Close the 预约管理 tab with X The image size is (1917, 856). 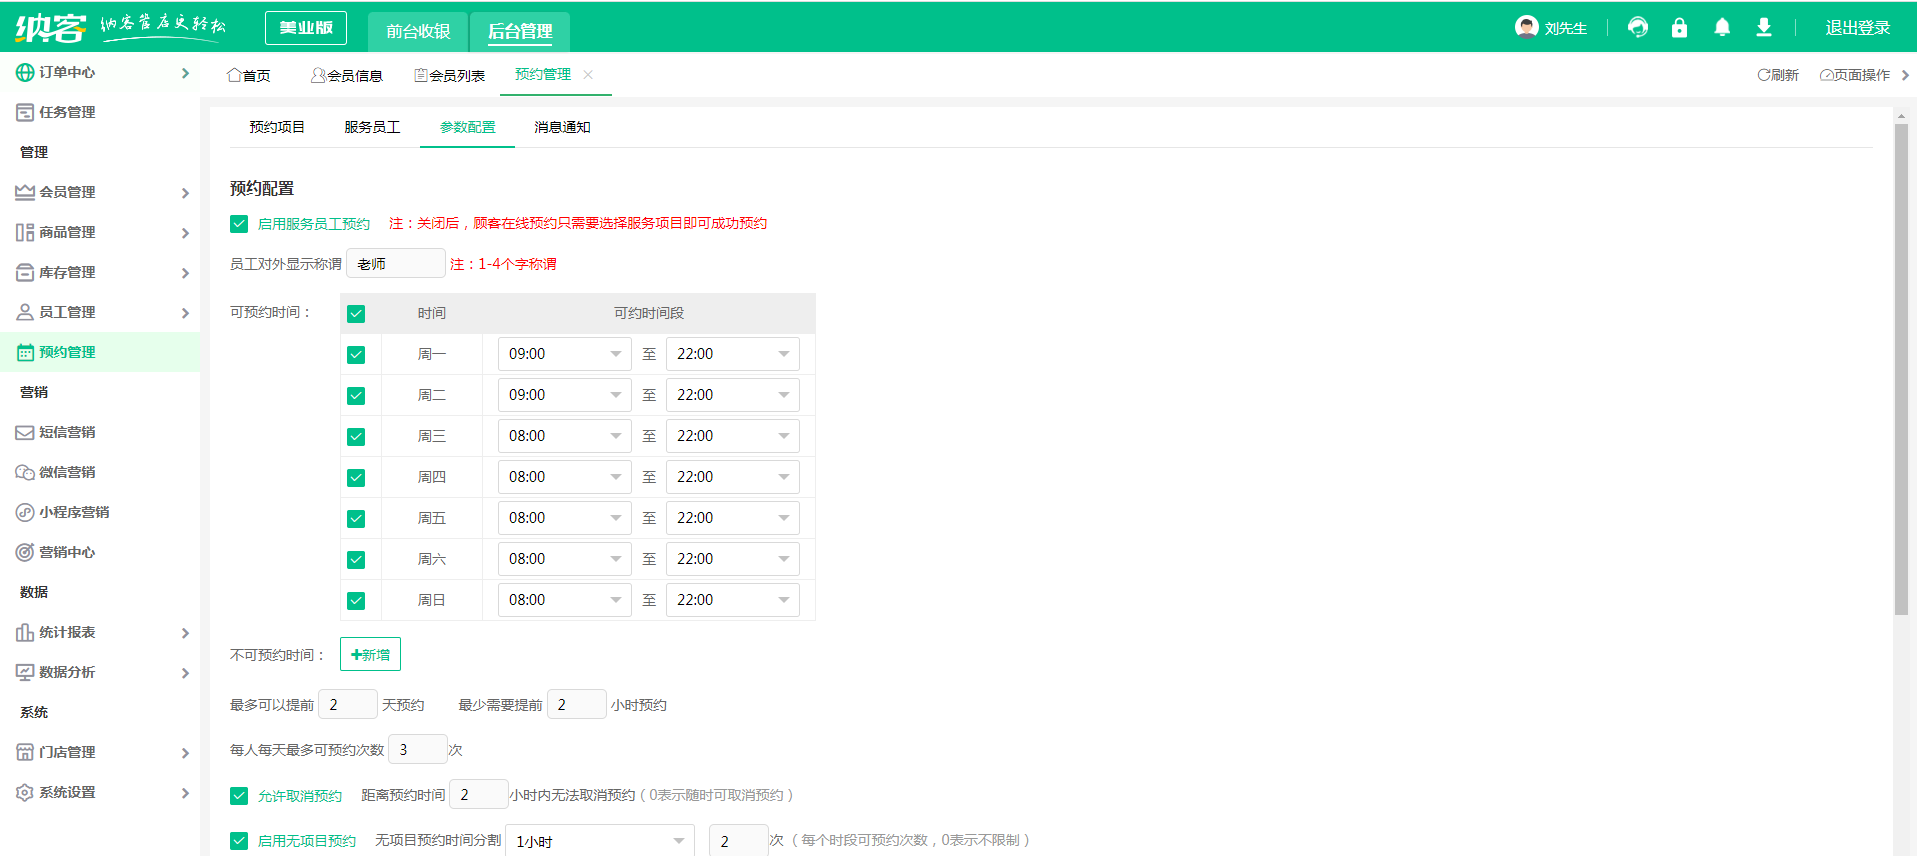click(588, 75)
